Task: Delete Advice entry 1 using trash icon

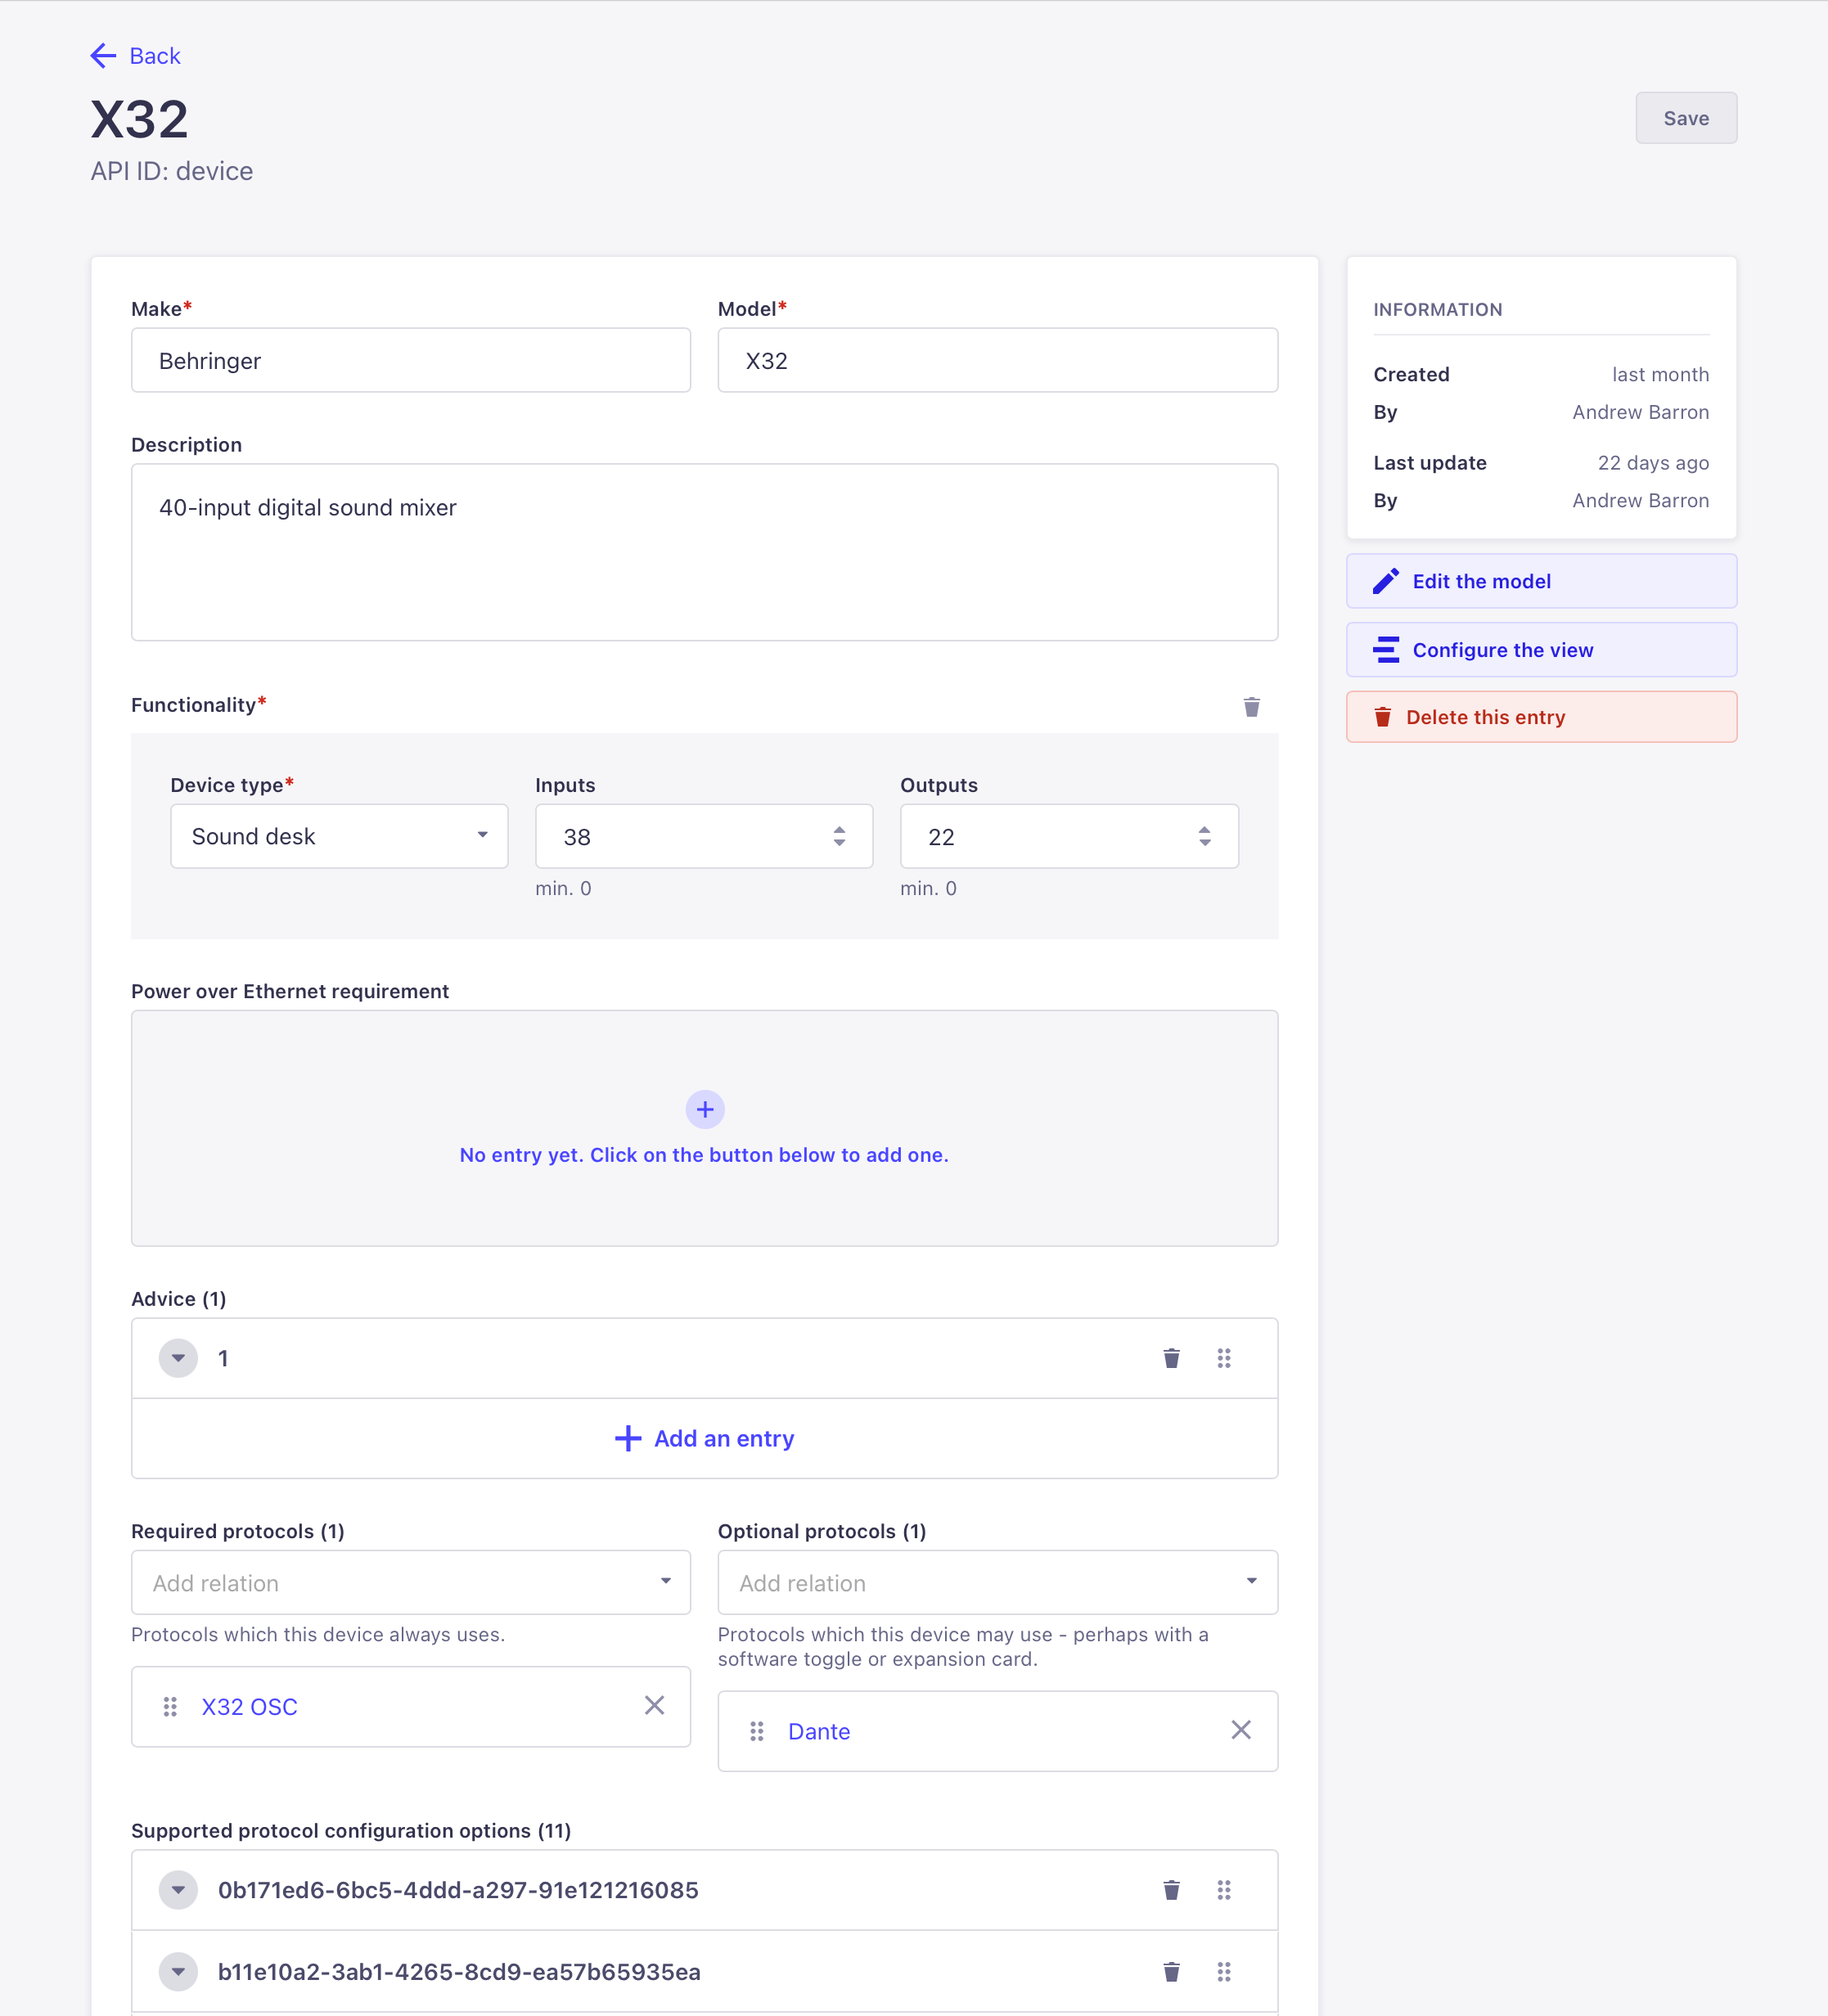Action: [1170, 1358]
